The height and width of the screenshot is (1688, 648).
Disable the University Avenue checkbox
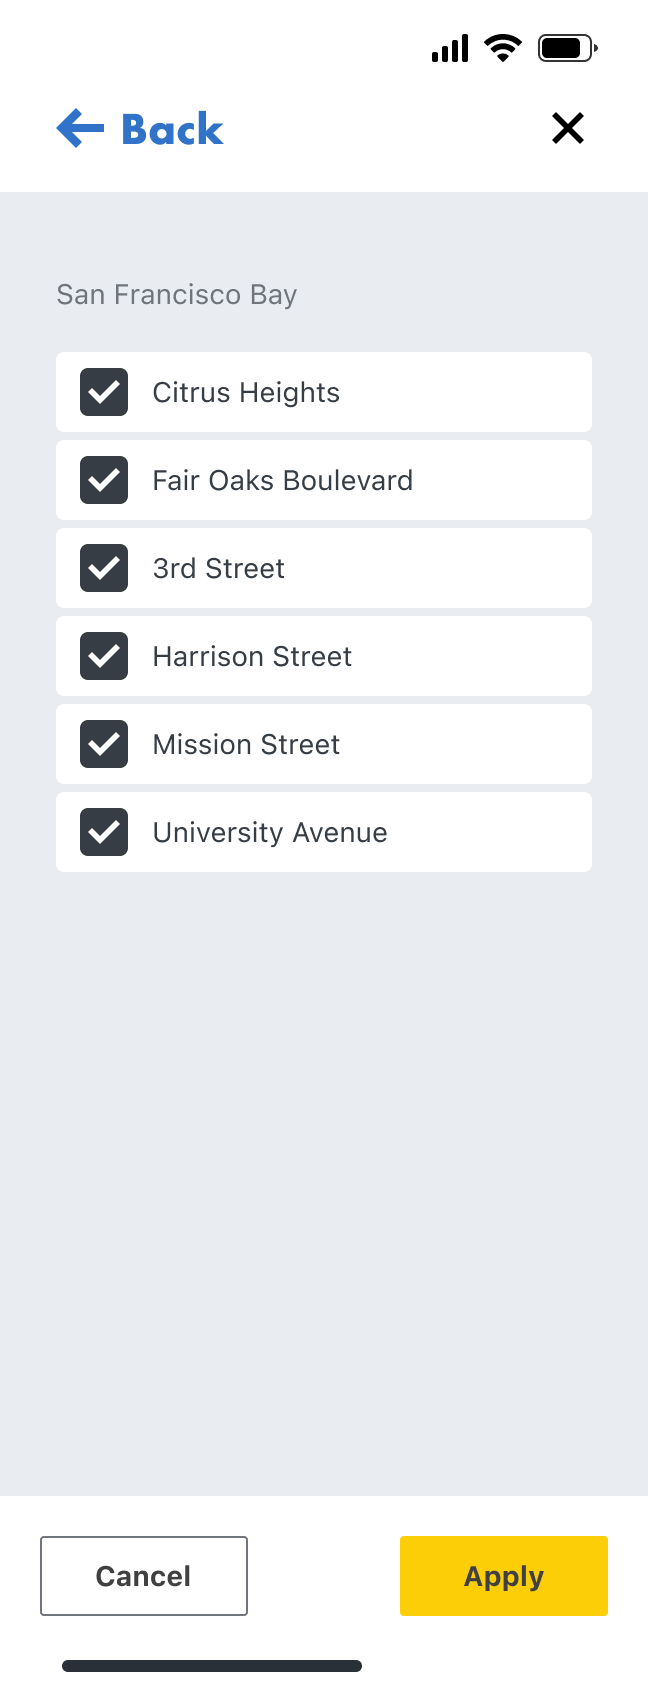104,832
